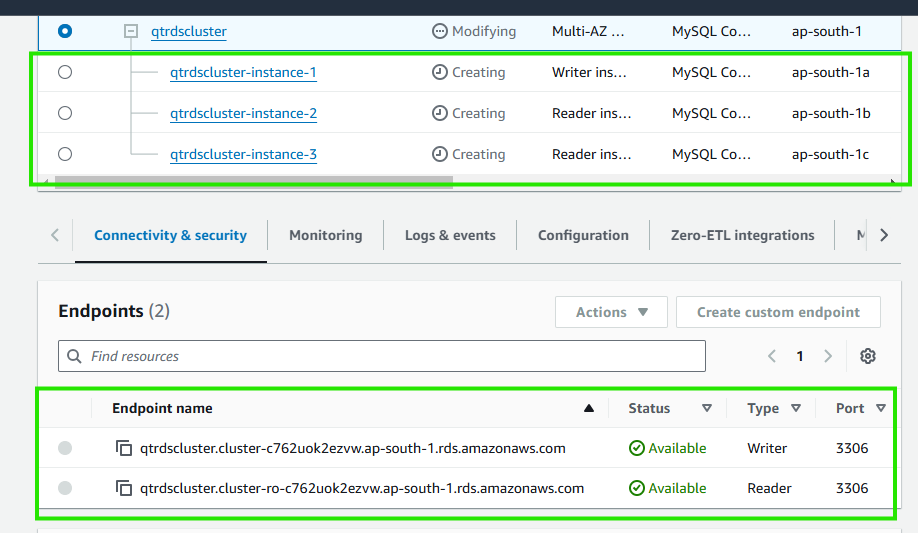The width and height of the screenshot is (918, 533).
Task: Open the Logs & events tab
Action: click(x=450, y=235)
